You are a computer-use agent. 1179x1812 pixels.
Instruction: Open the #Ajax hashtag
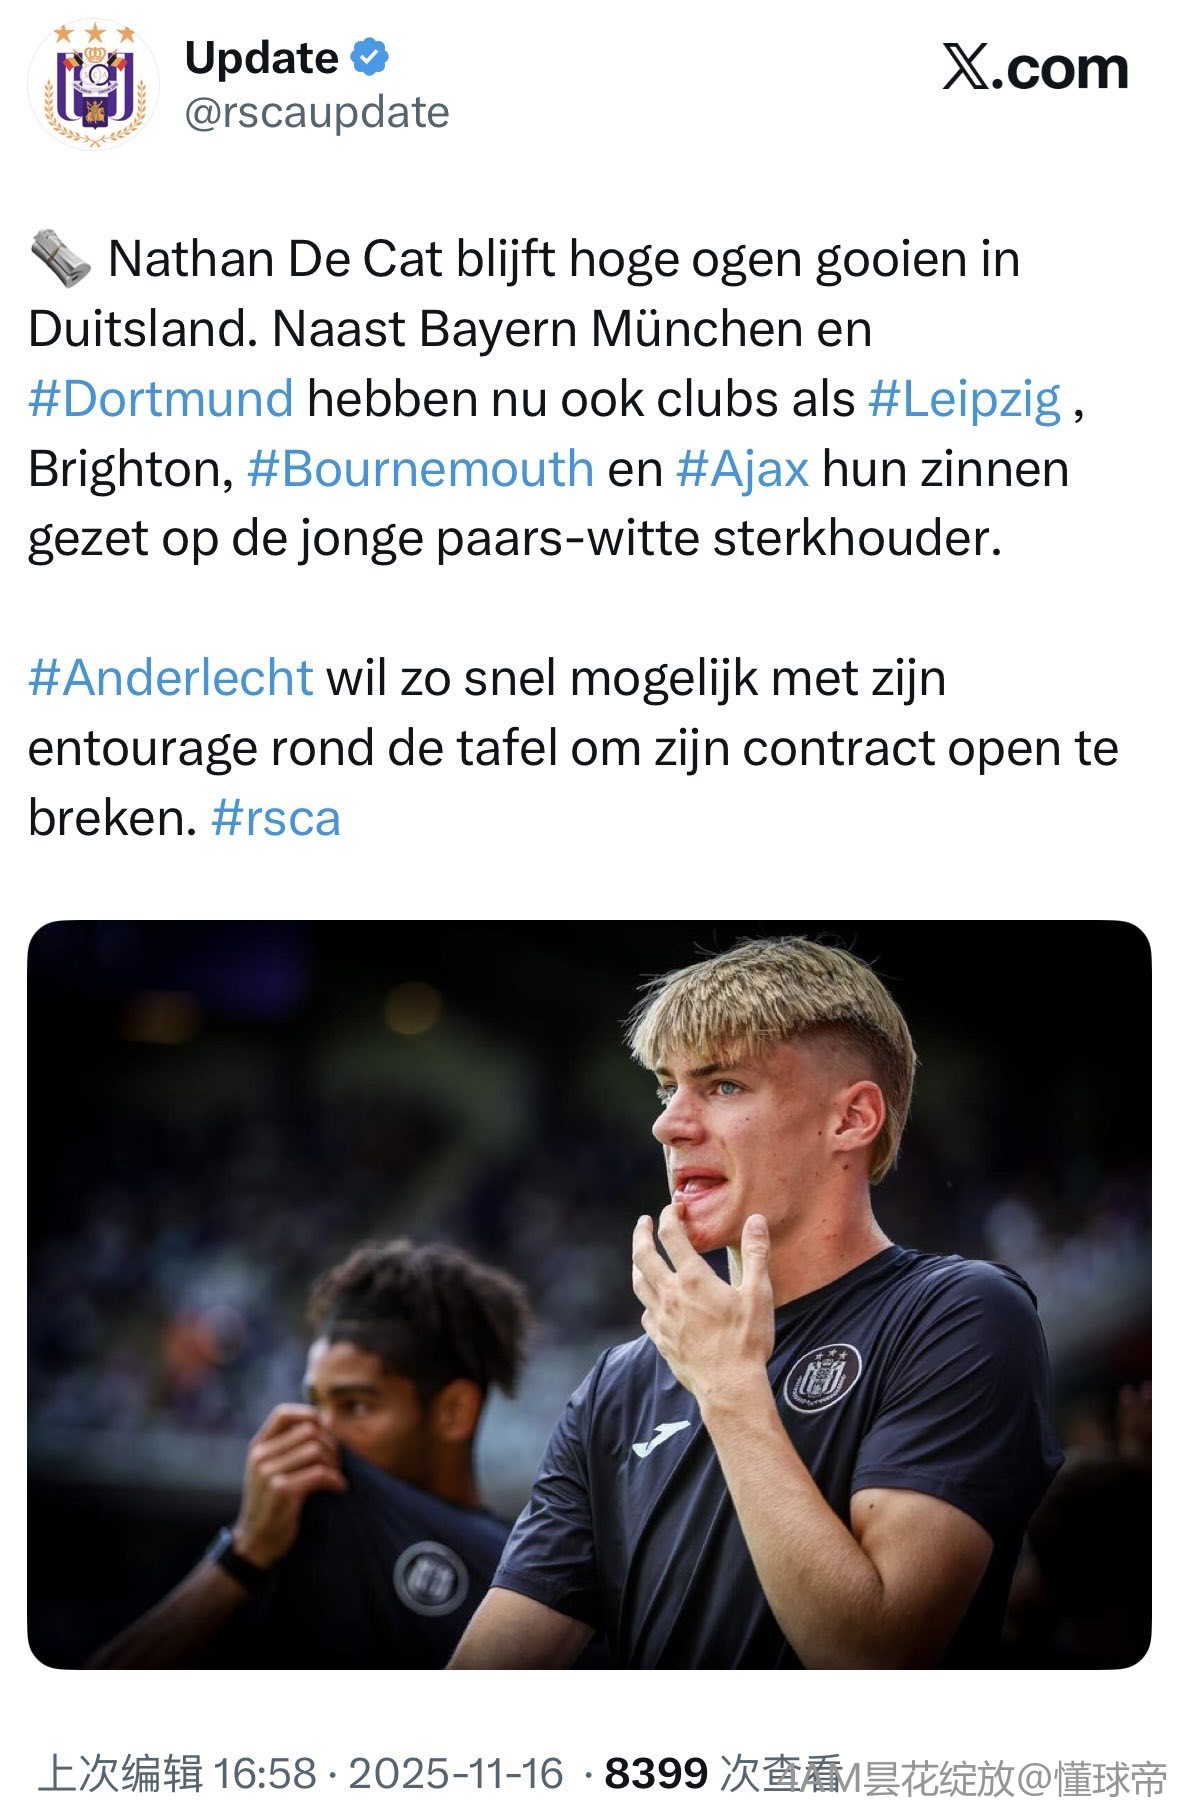[x=742, y=468]
